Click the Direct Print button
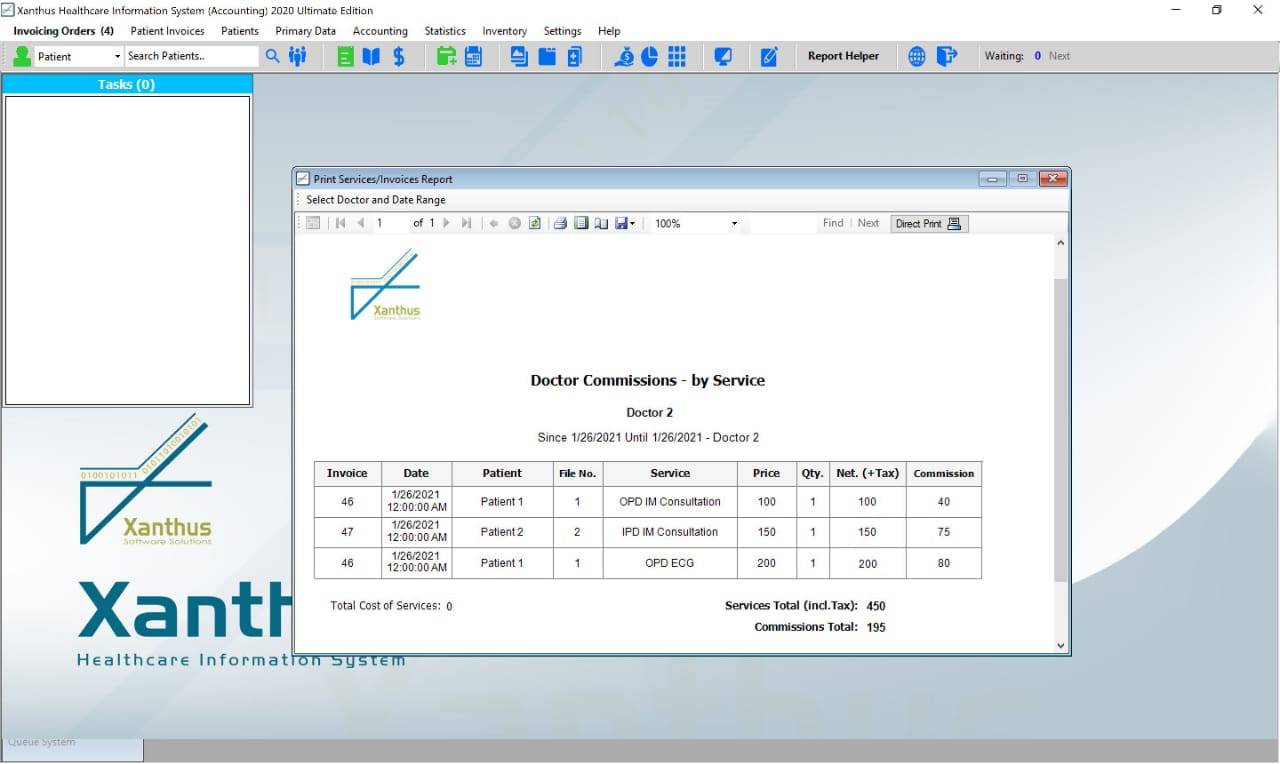The height and width of the screenshot is (764, 1280). [928, 223]
